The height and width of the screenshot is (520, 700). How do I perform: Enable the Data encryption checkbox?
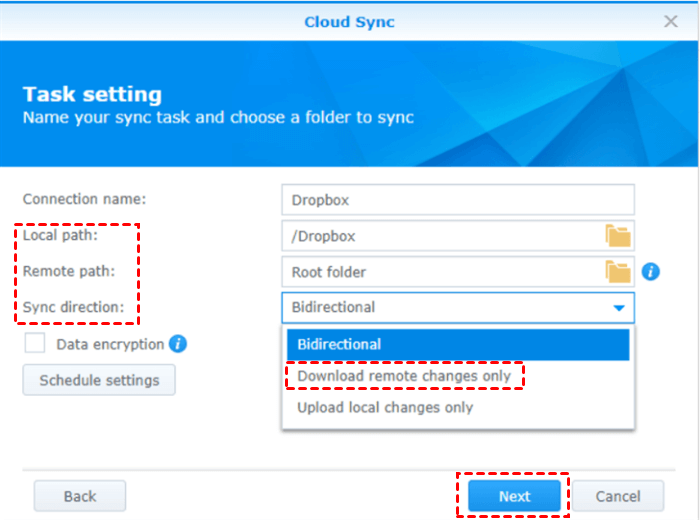[35, 344]
